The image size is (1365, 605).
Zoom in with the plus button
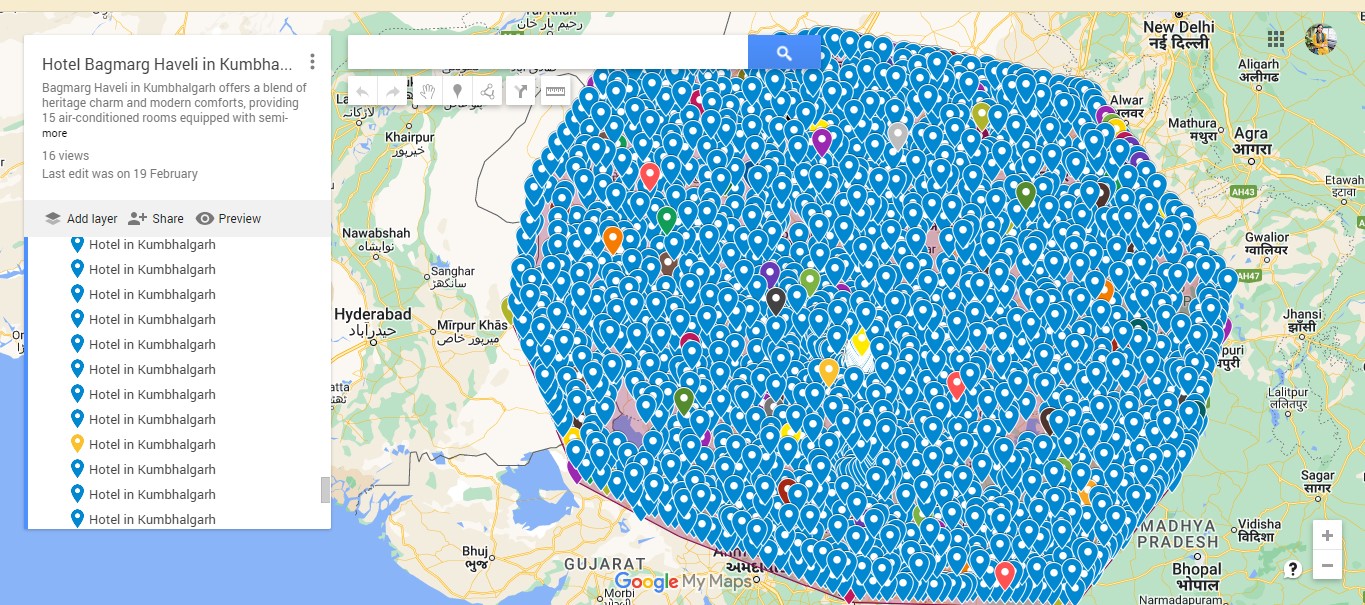[x=1327, y=536]
